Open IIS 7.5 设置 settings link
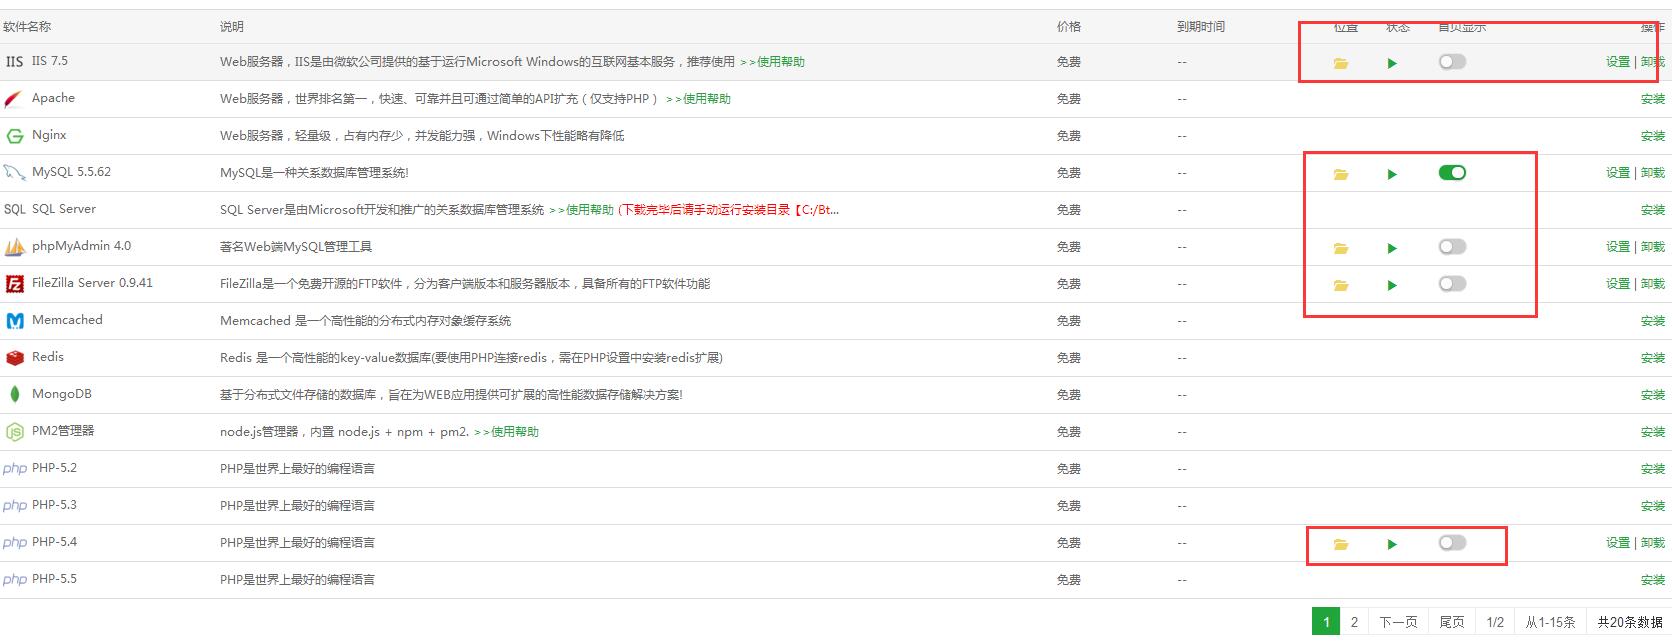 tap(1618, 62)
